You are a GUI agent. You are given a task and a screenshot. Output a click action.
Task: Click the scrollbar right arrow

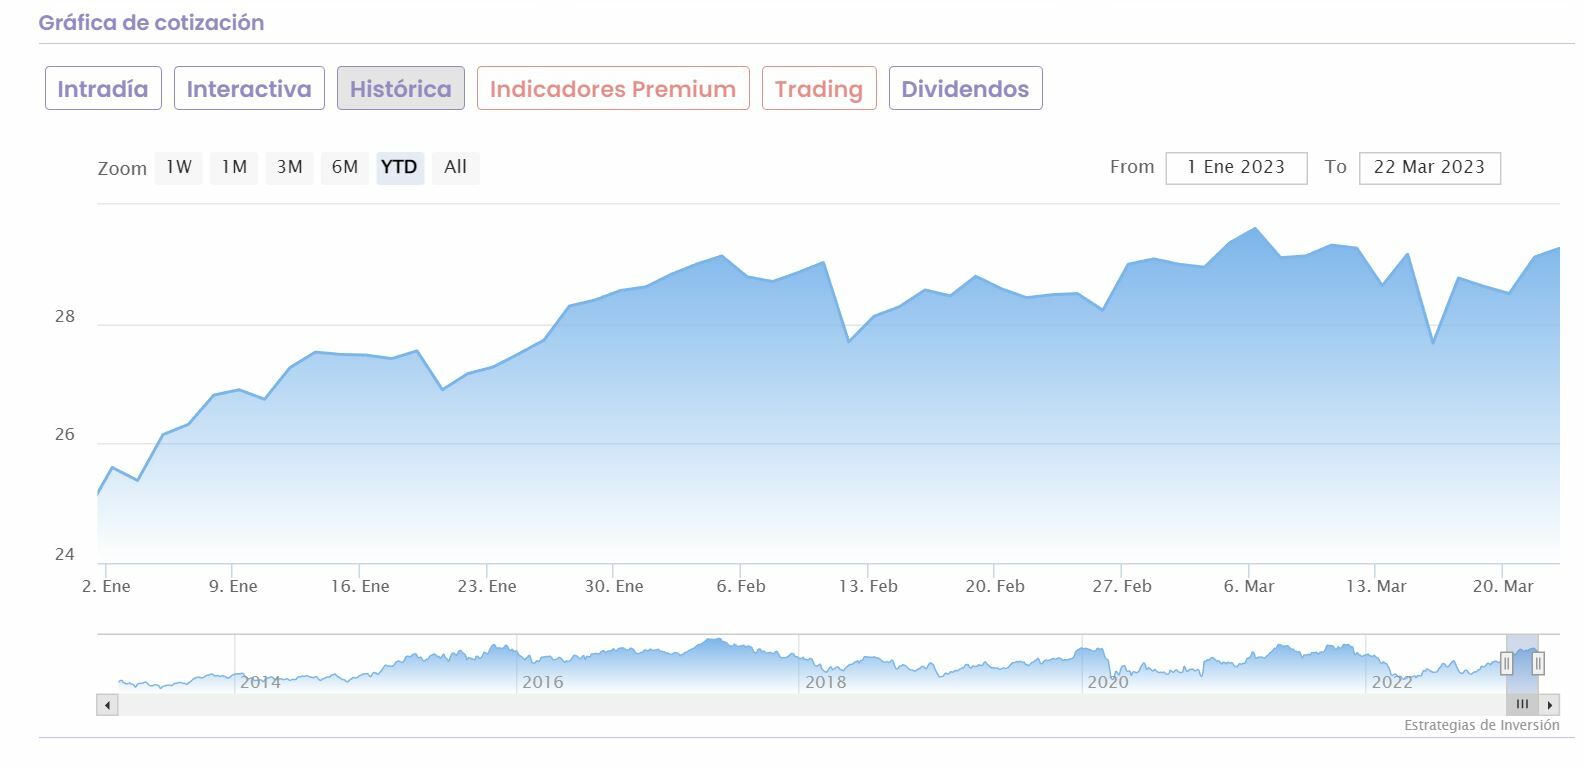coord(1549,705)
